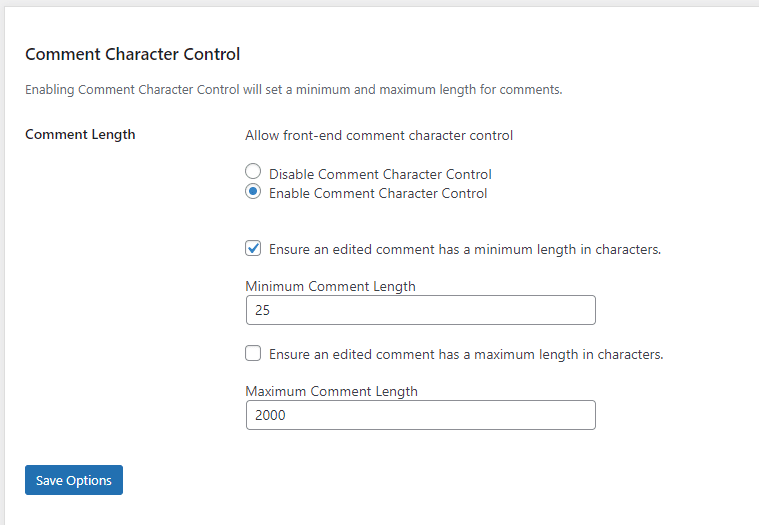This screenshot has height=525, width=759.
Task: Click the 'Ensure an edited comment has a minimum length' label
Action: click(465, 250)
